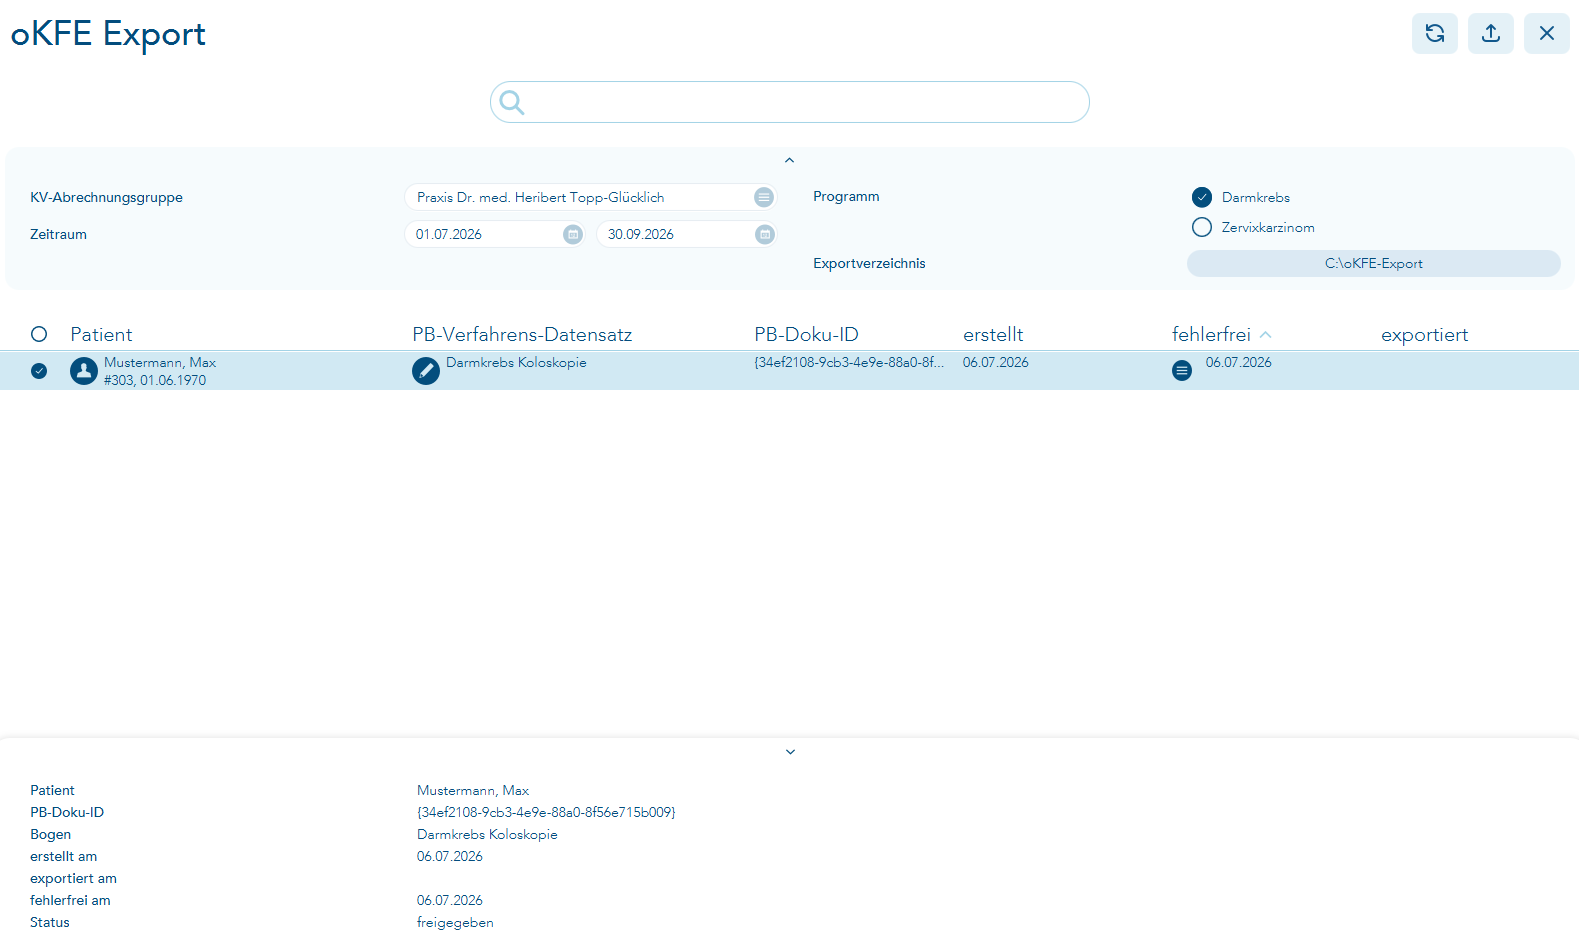Sort by Patient column header

[x=101, y=334]
